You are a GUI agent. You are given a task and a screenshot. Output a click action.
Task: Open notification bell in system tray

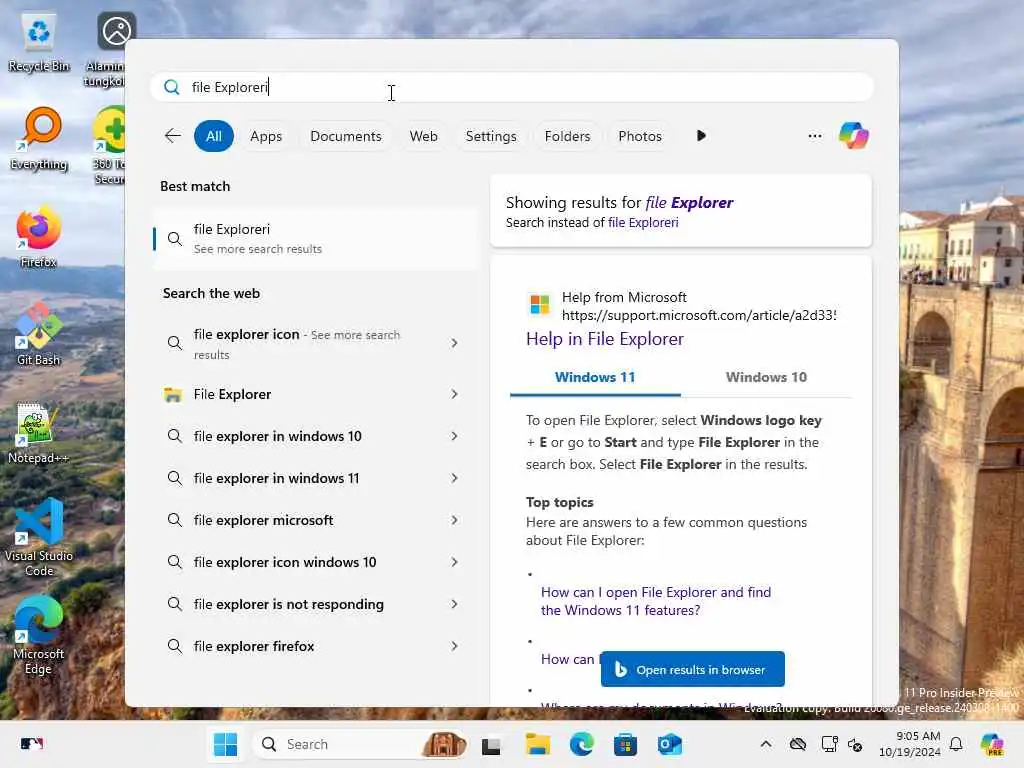pyautogui.click(x=956, y=744)
